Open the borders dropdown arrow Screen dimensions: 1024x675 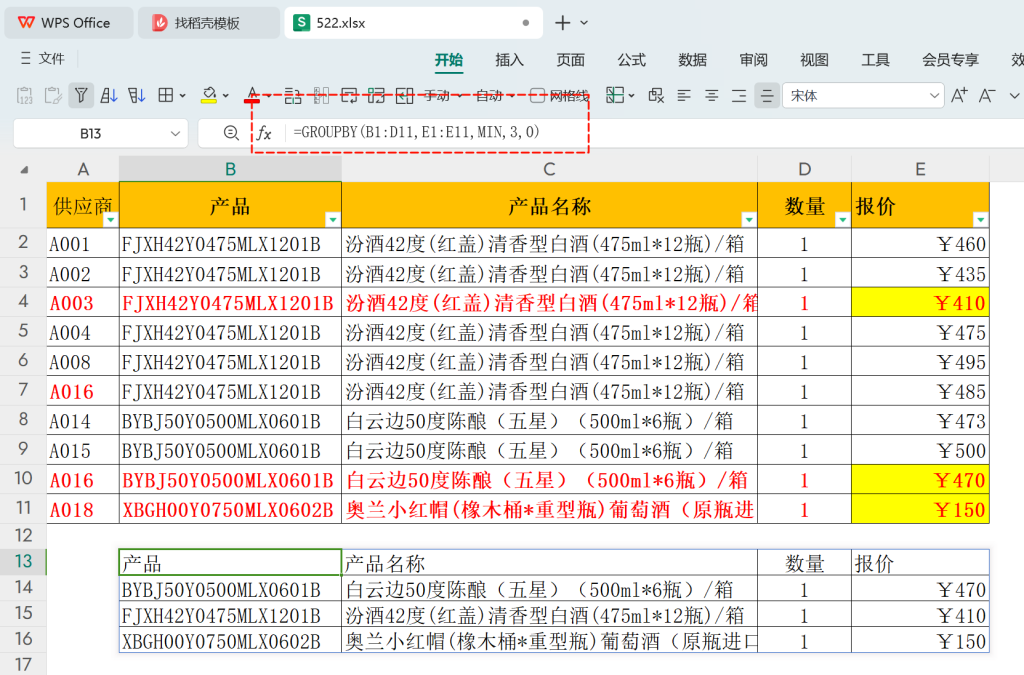tap(182, 96)
